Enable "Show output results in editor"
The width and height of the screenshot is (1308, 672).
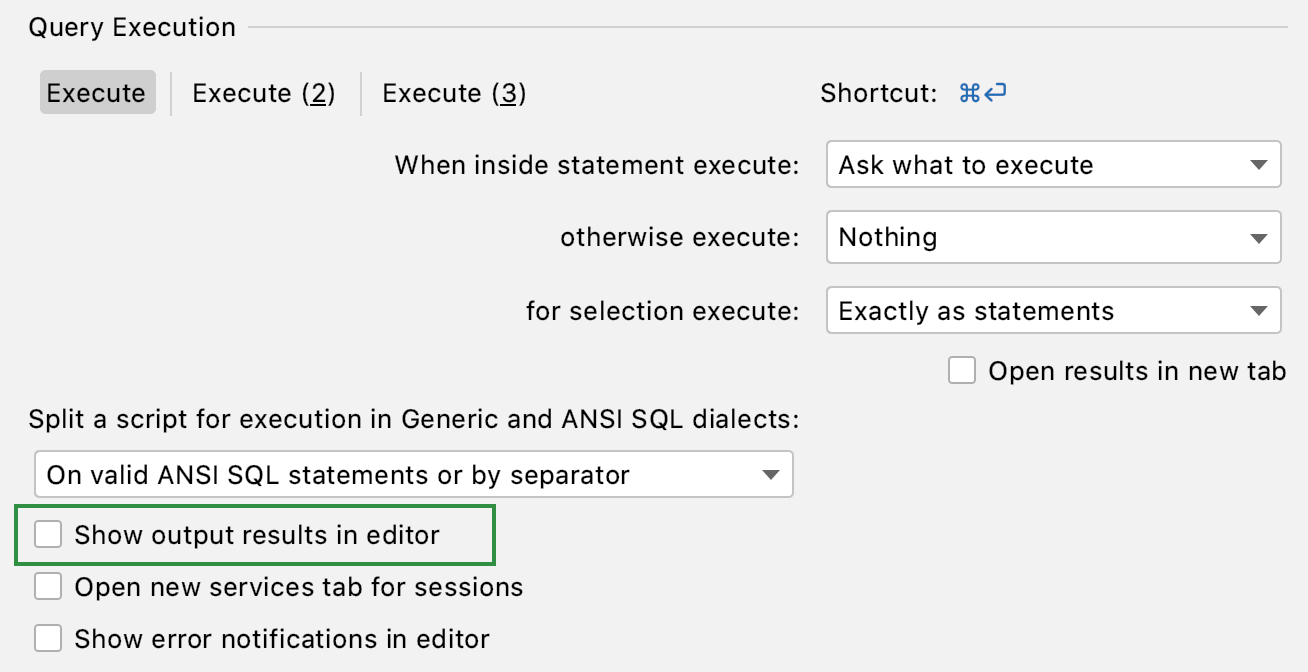click(x=48, y=534)
